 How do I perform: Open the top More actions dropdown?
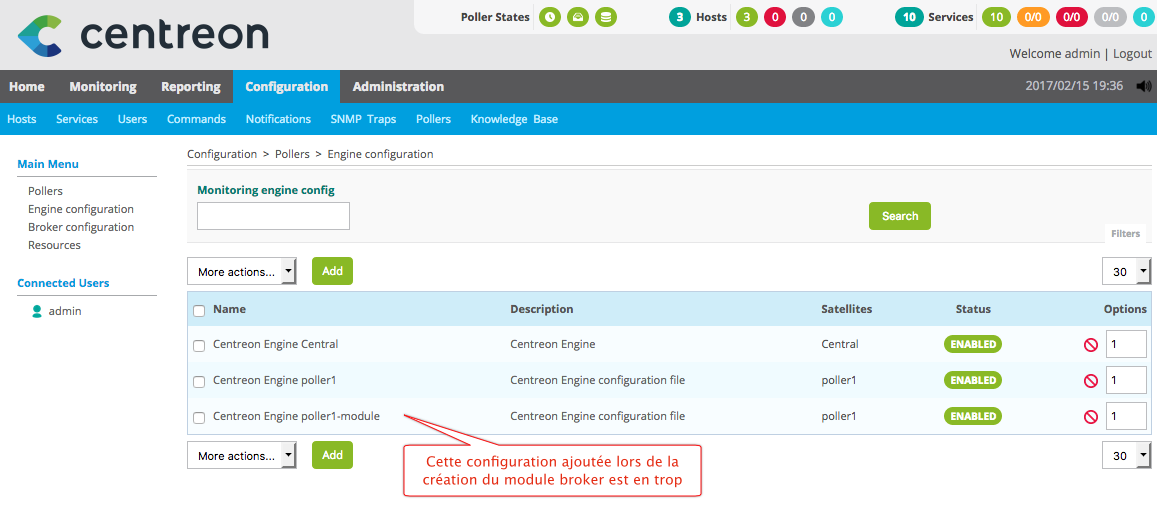[x=242, y=272]
